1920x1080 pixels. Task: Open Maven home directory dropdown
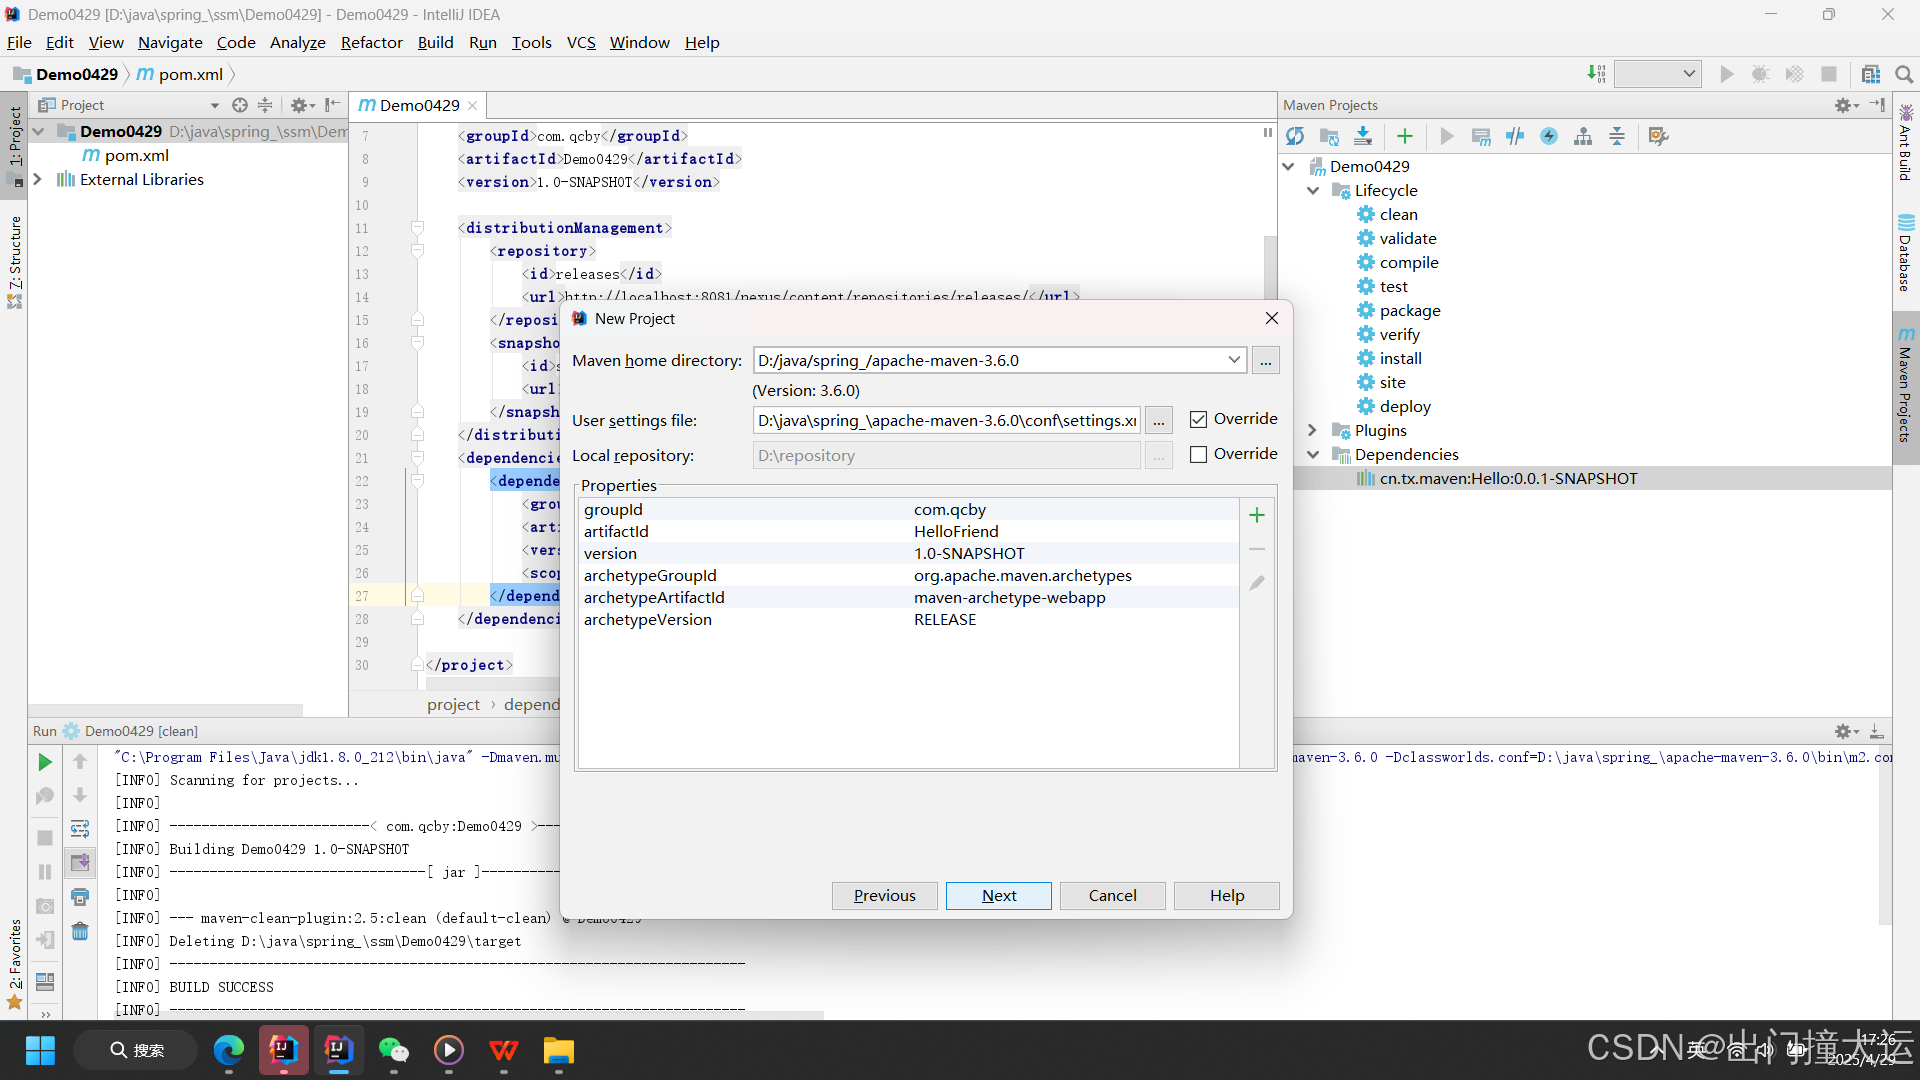[x=1234, y=360]
